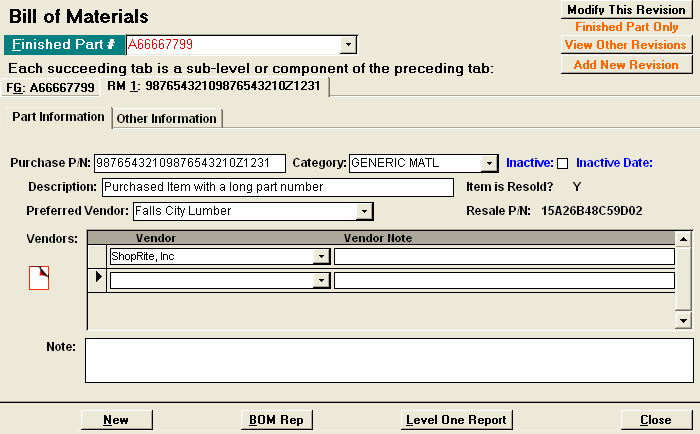Toggle the Inactive checkbox
The width and height of the screenshot is (700, 434).
pos(562,163)
